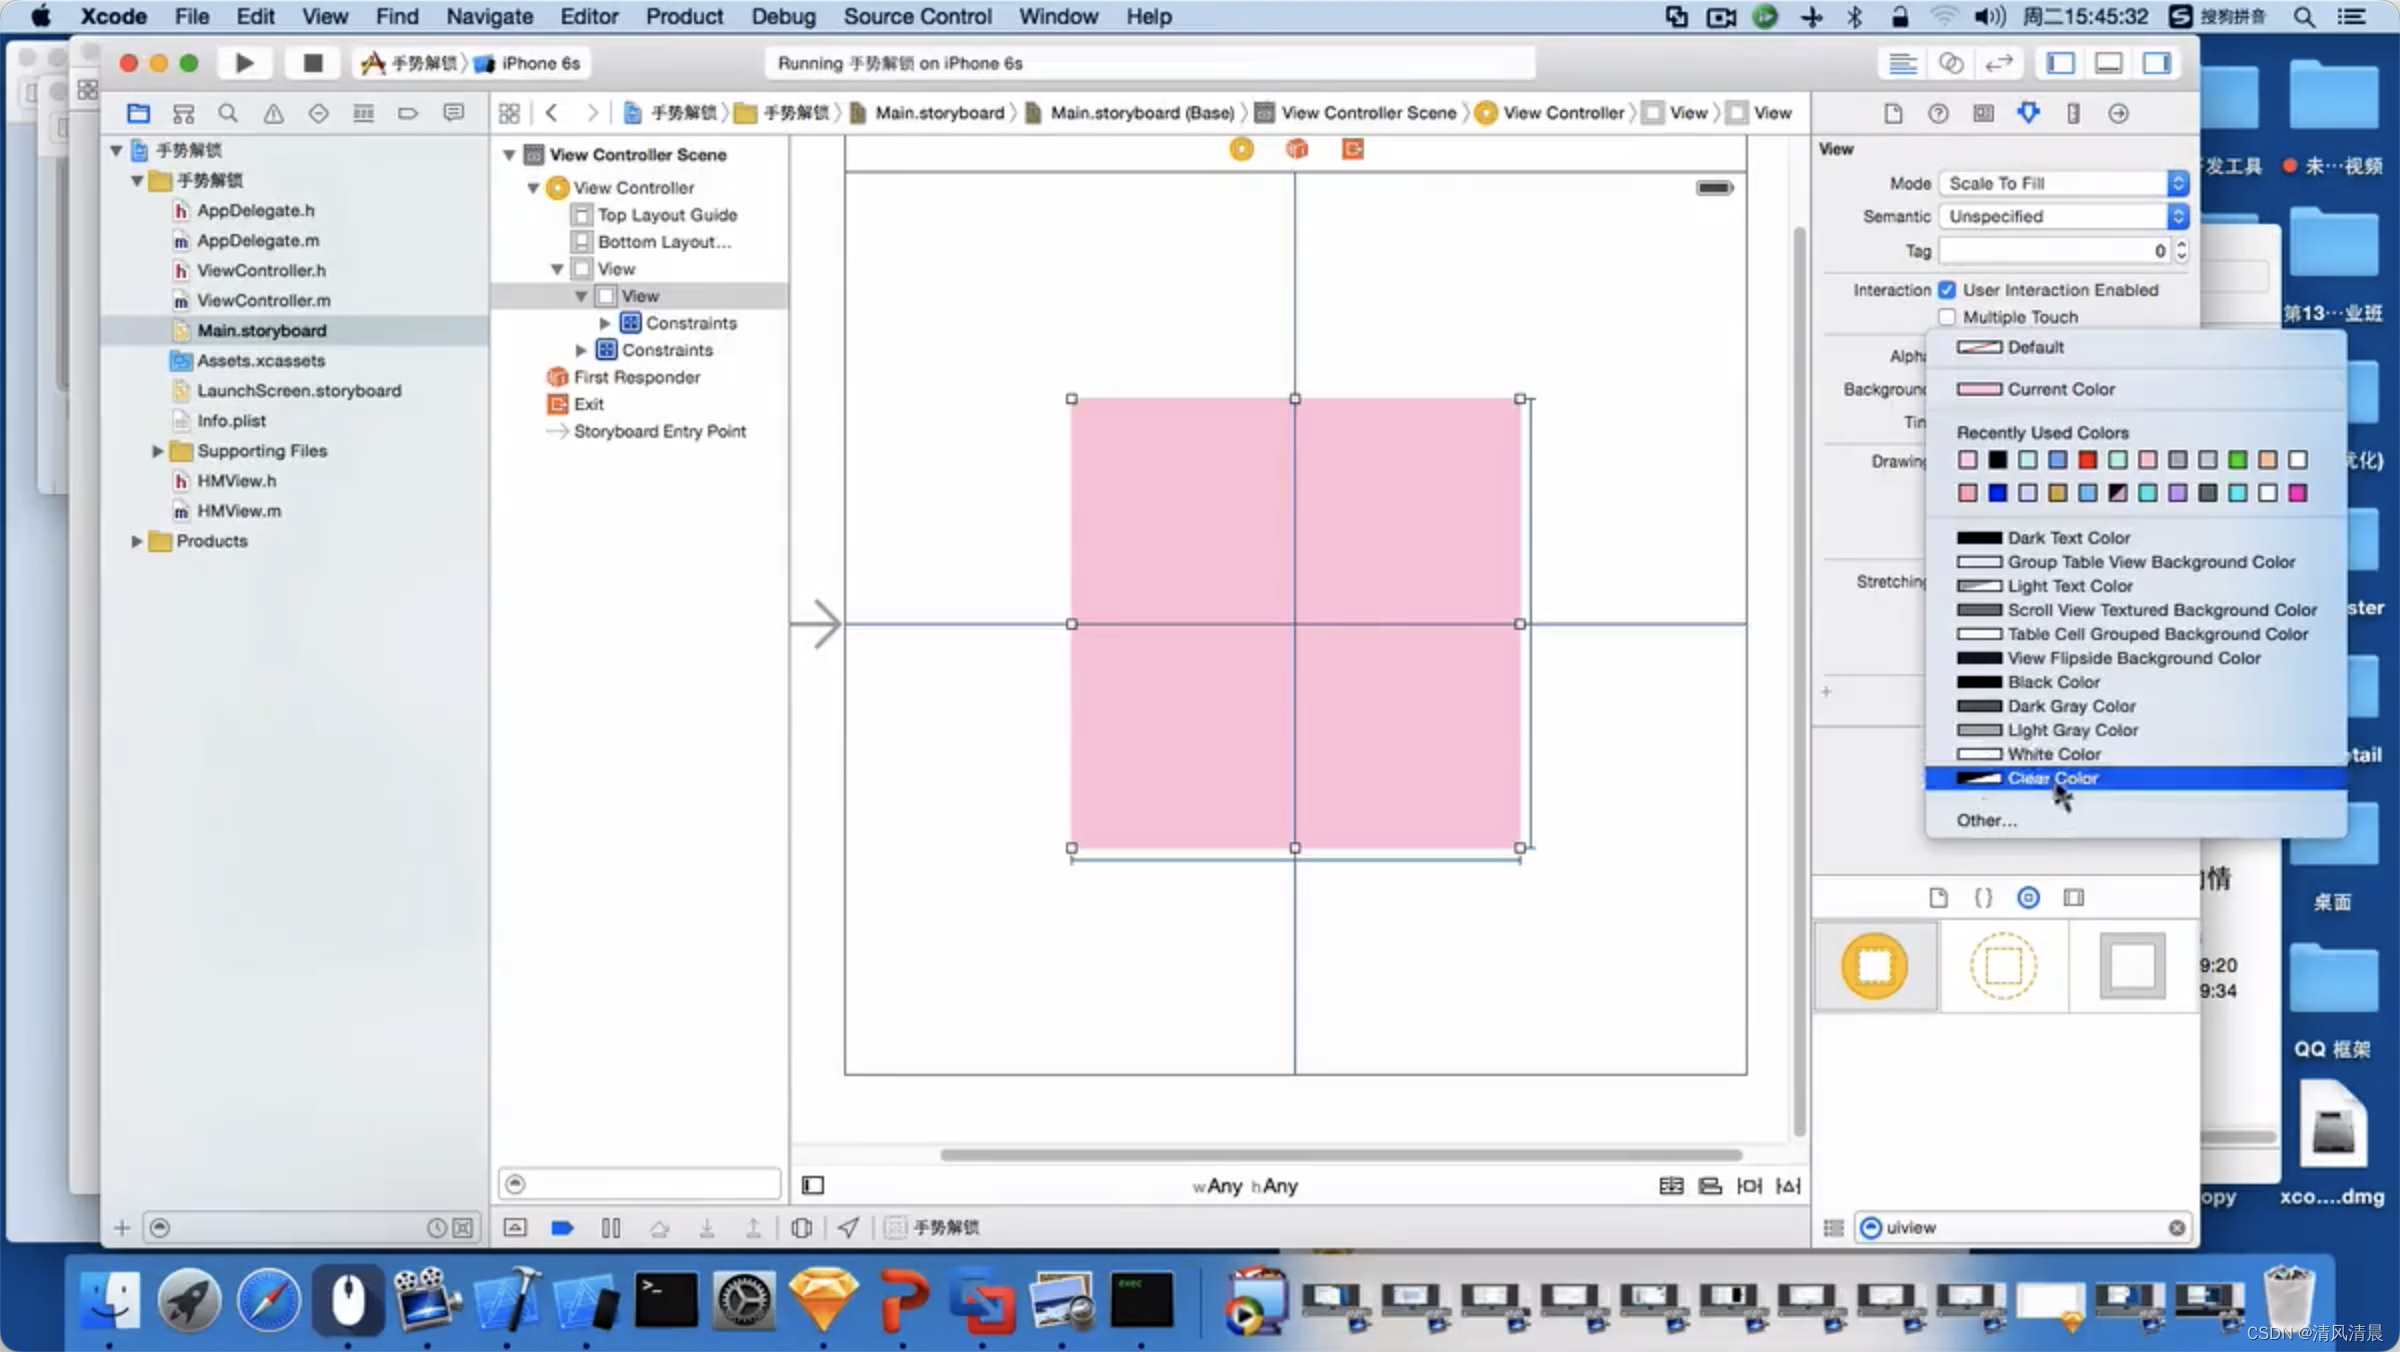
Task: Open Terminal from the Dock
Action: [x=666, y=1300]
